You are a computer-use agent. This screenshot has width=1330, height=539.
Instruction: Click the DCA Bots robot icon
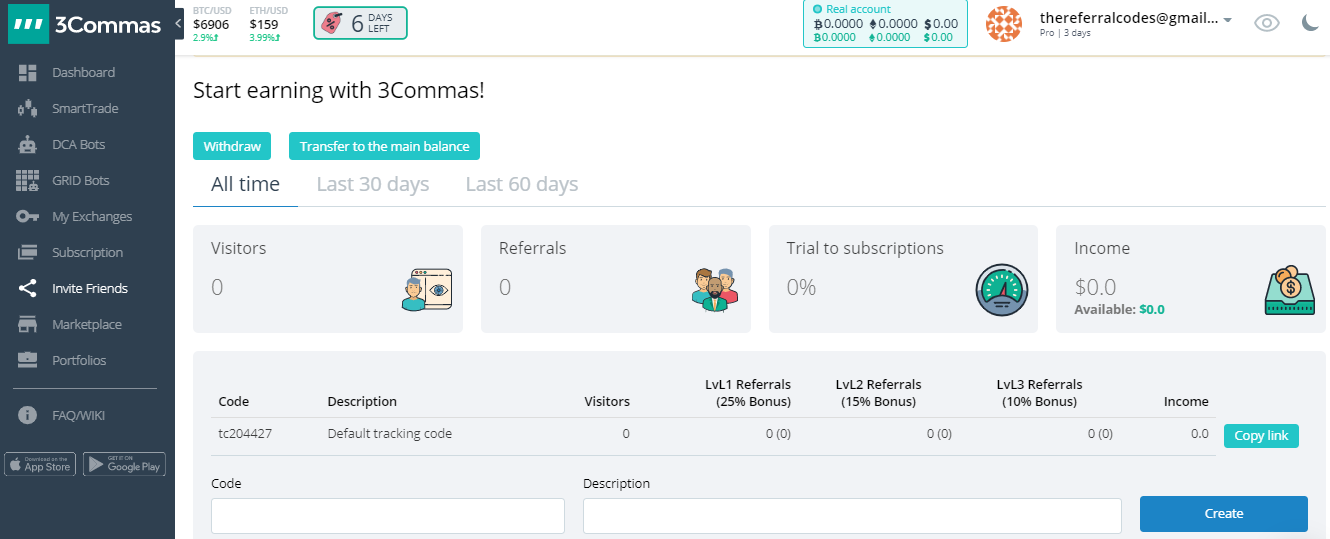point(27,145)
